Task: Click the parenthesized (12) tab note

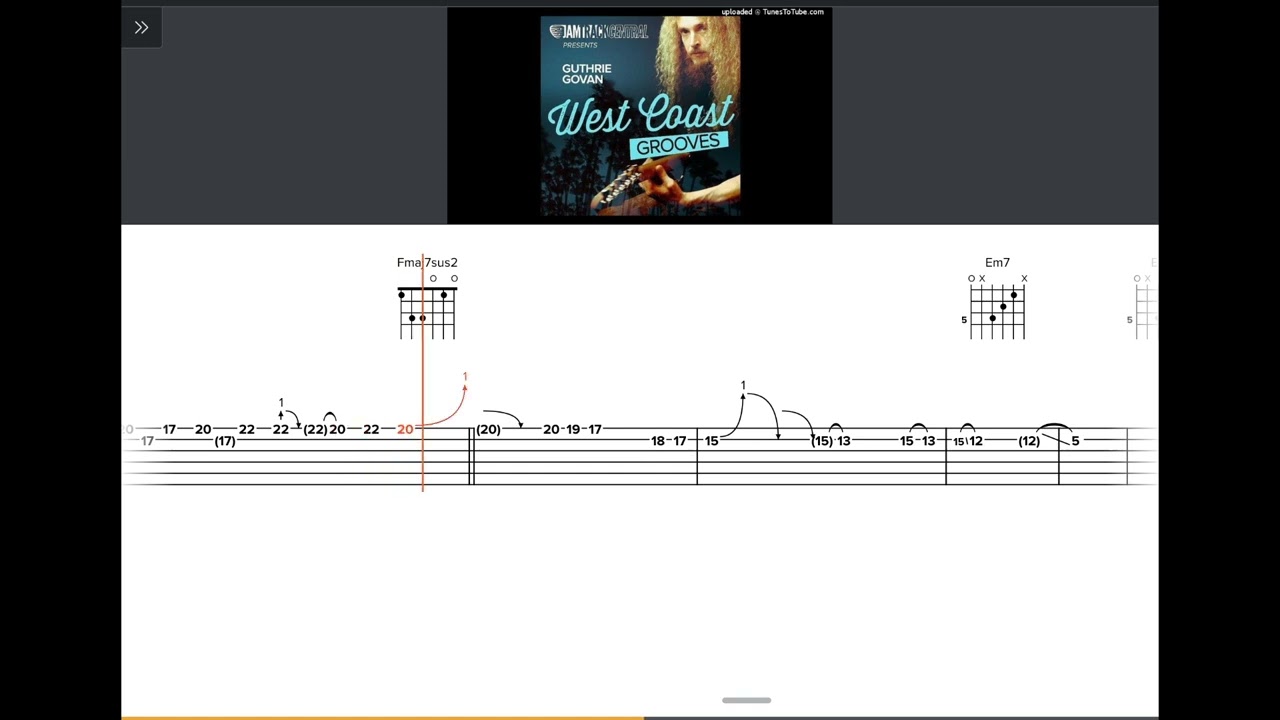Action: (1029, 441)
